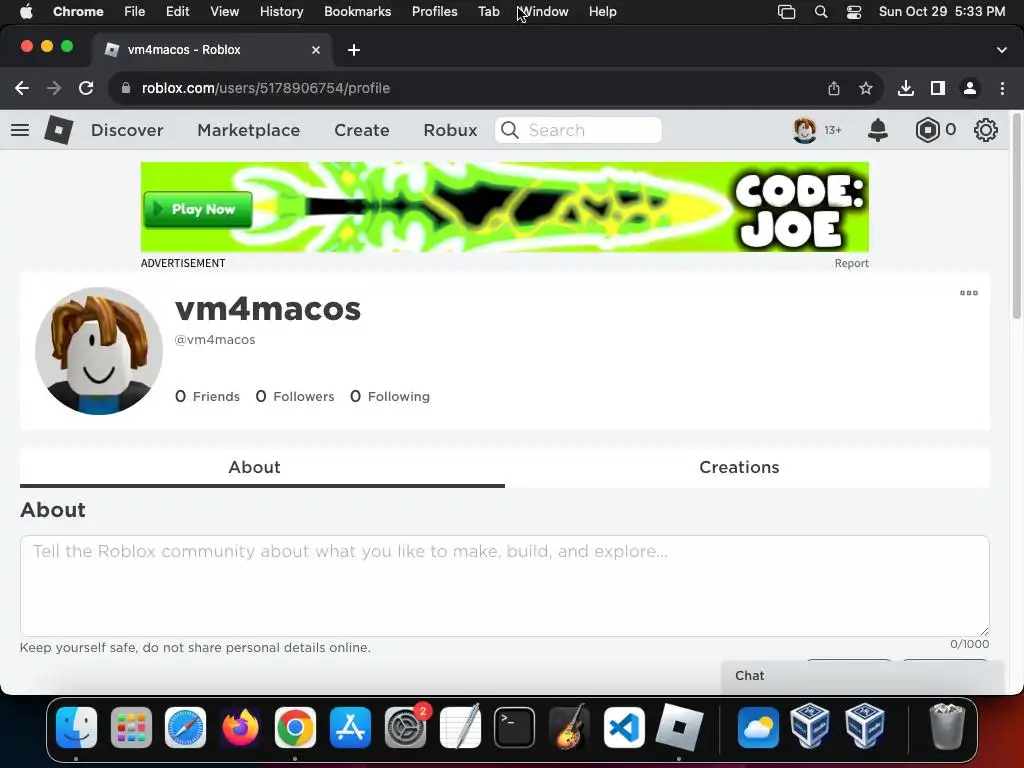Image resolution: width=1024 pixels, height=768 pixels.
Task: Go back to the previous page
Action: pos(22,88)
